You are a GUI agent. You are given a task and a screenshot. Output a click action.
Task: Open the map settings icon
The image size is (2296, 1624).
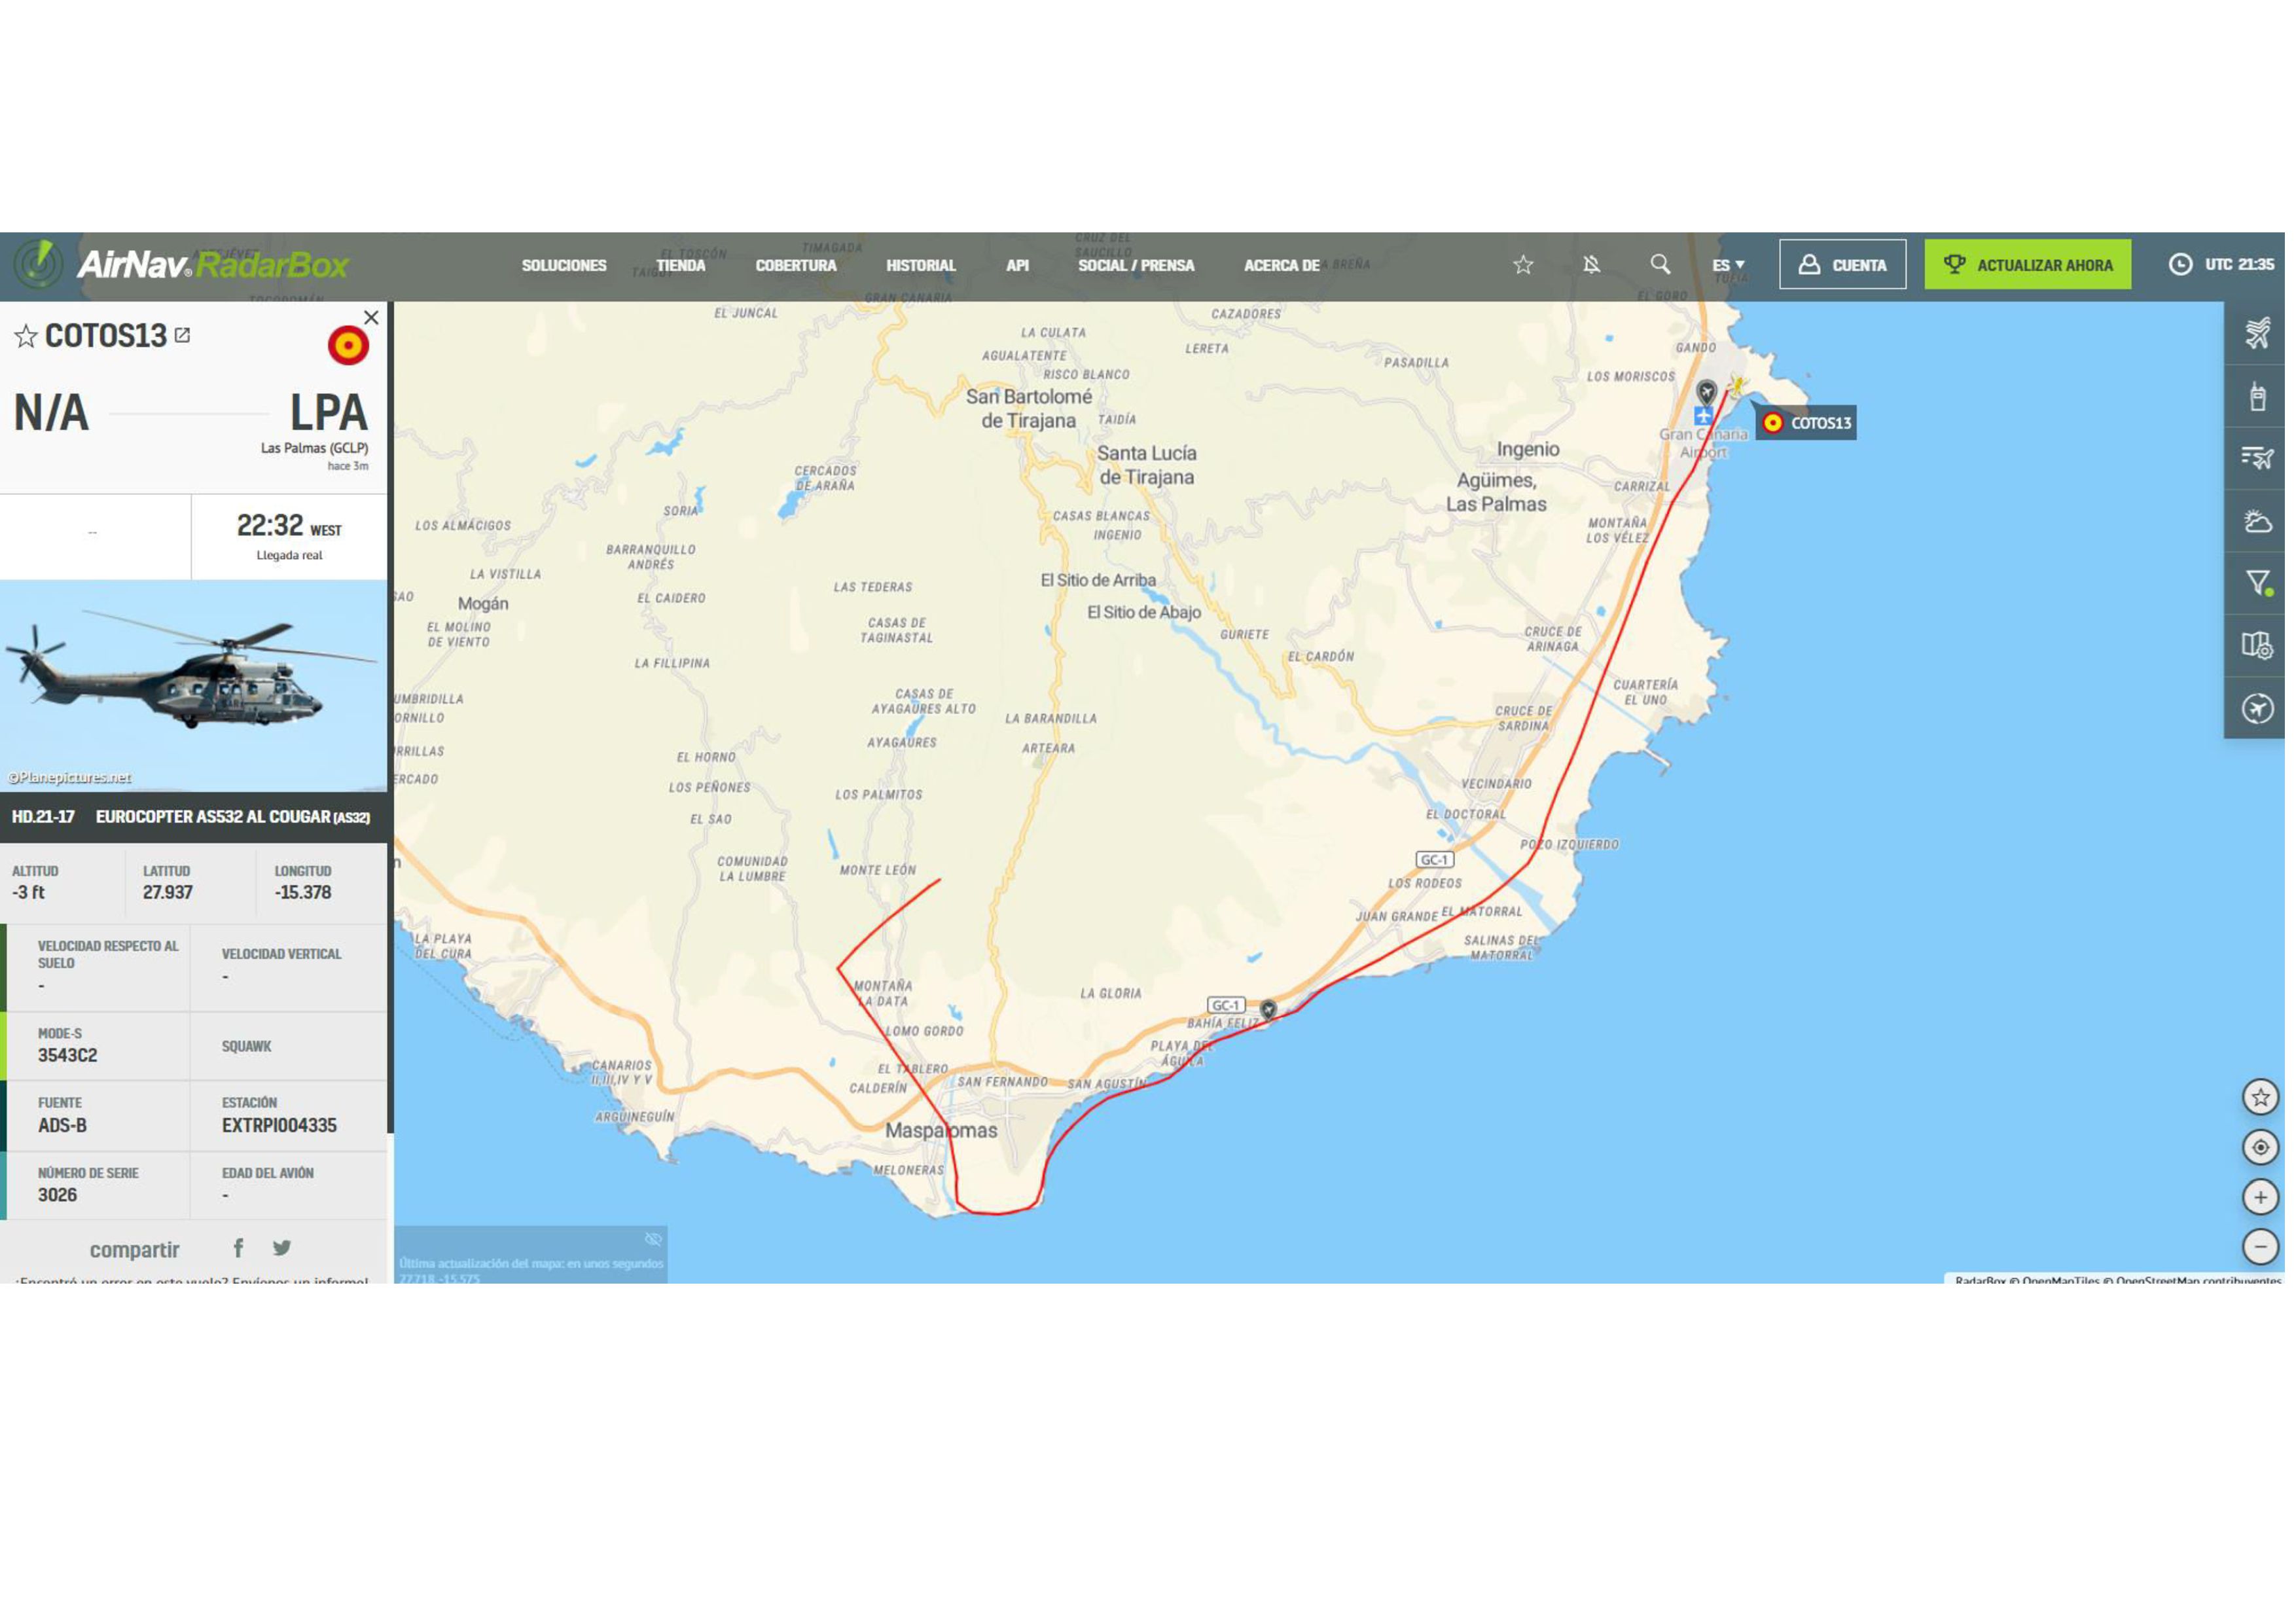pyautogui.click(x=2257, y=645)
